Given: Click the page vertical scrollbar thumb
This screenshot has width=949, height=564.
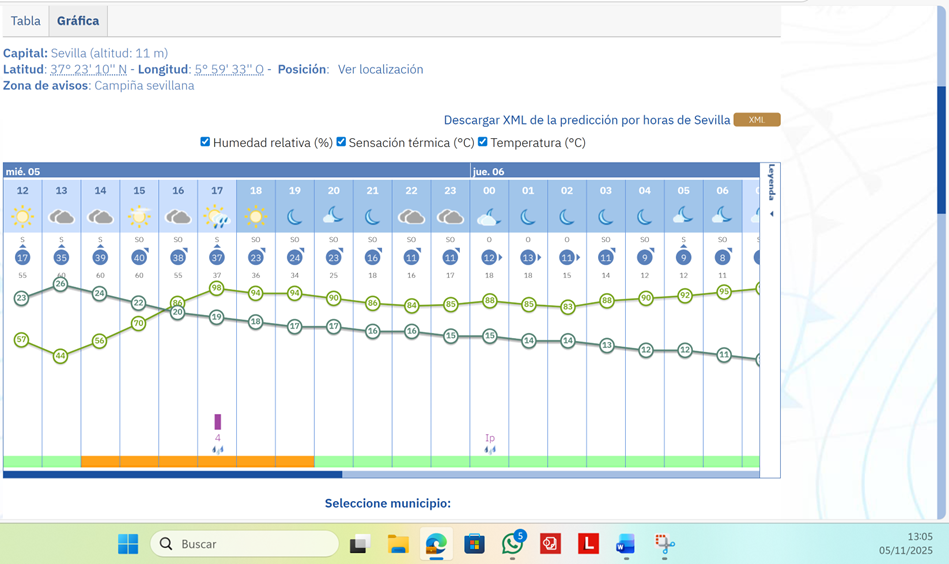Looking at the screenshot, I should coord(941,149).
